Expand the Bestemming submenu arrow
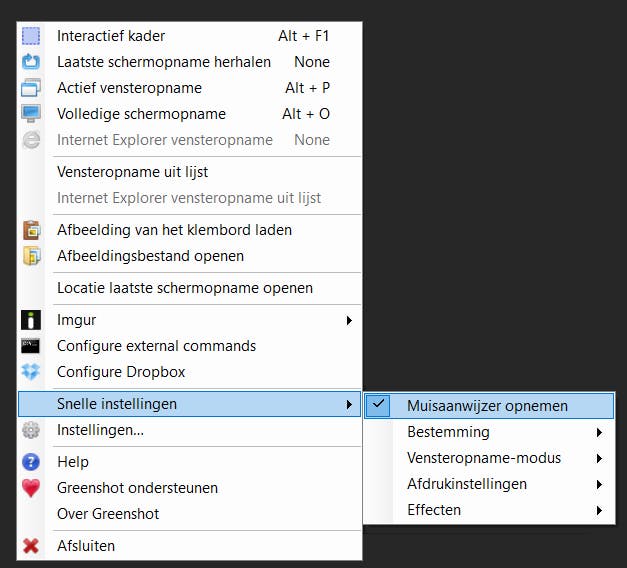Image resolution: width=627 pixels, height=568 pixels. click(x=599, y=432)
